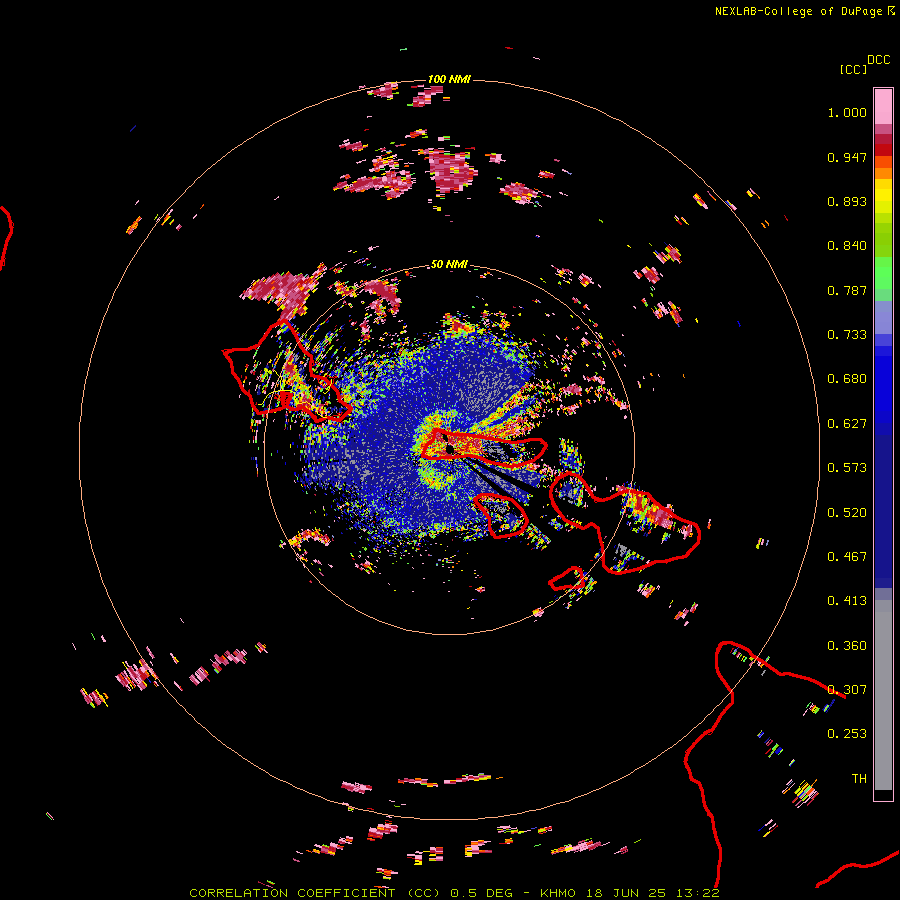Screen dimensions: 900x900
Task: Click the TH label on the color scale
Action: (859, 779)
